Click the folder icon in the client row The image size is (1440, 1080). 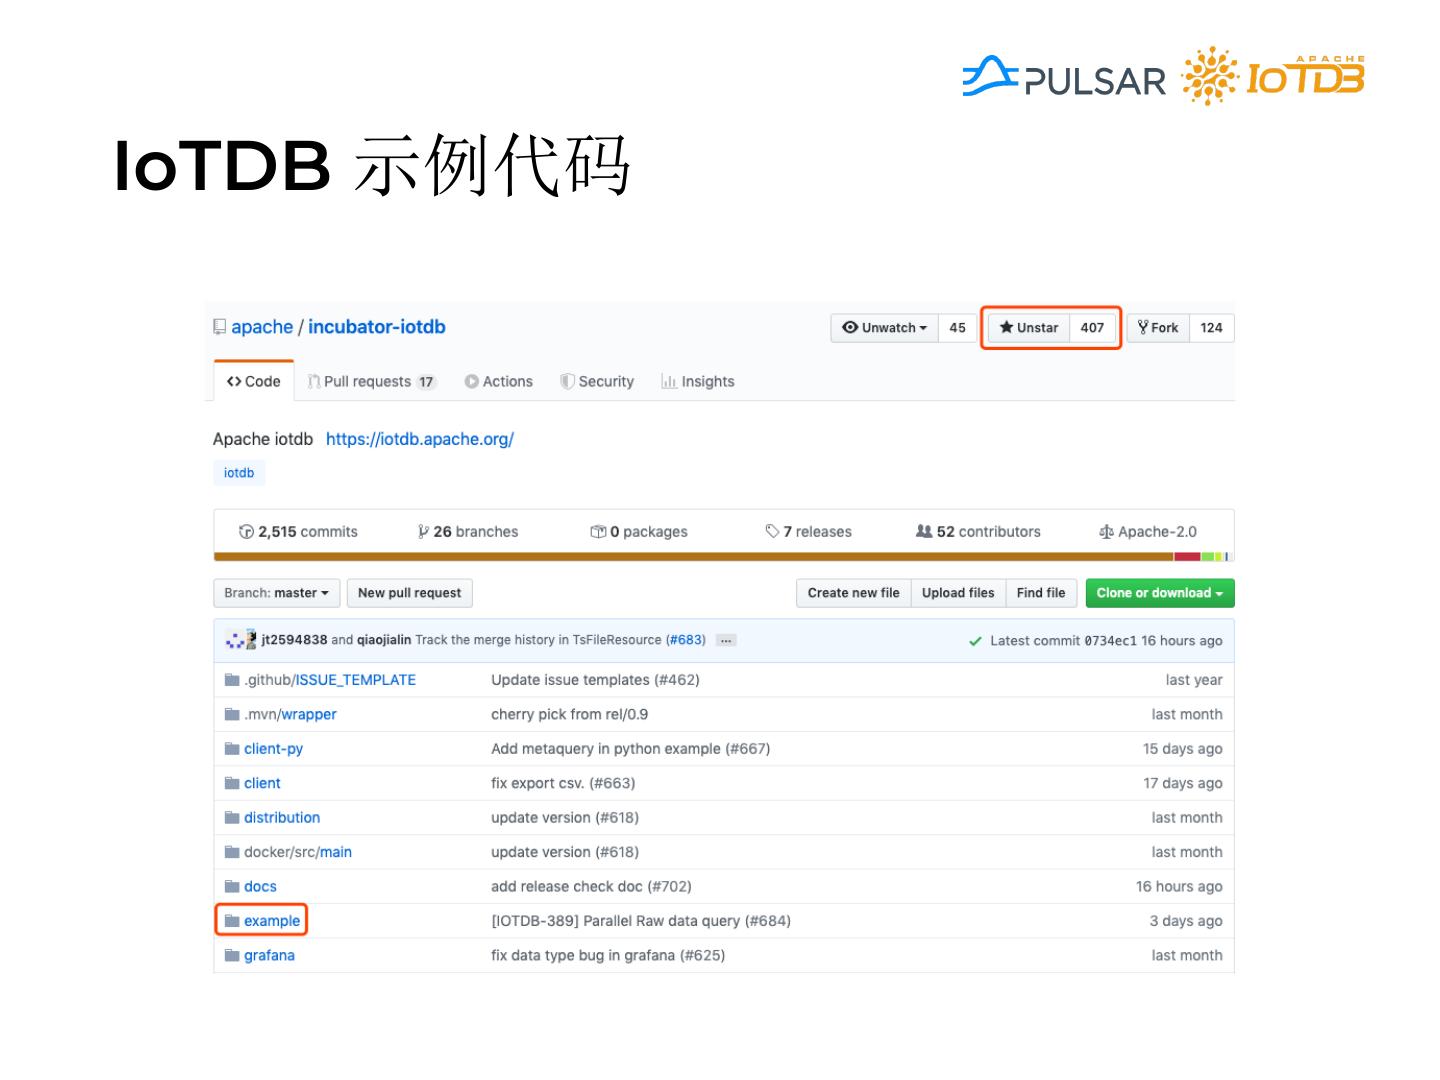click(x=232, y=783)
